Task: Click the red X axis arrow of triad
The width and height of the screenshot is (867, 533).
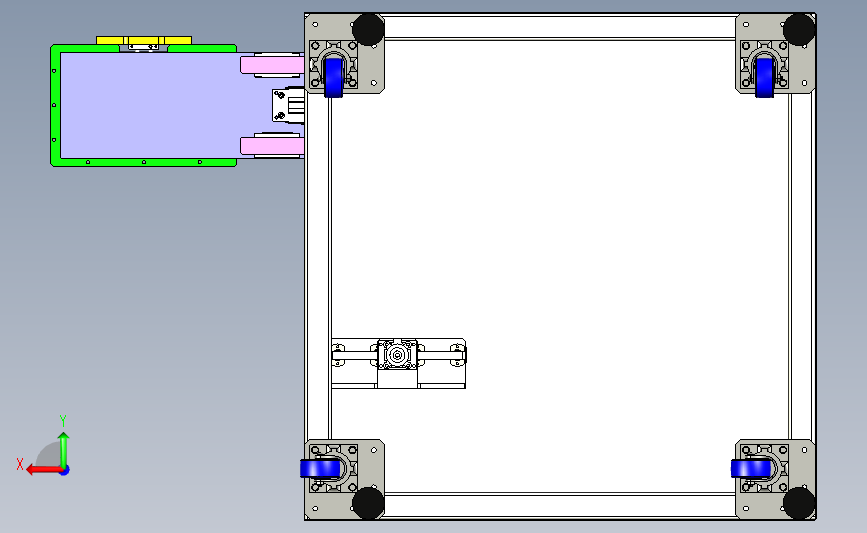Action: coord(43,470)
